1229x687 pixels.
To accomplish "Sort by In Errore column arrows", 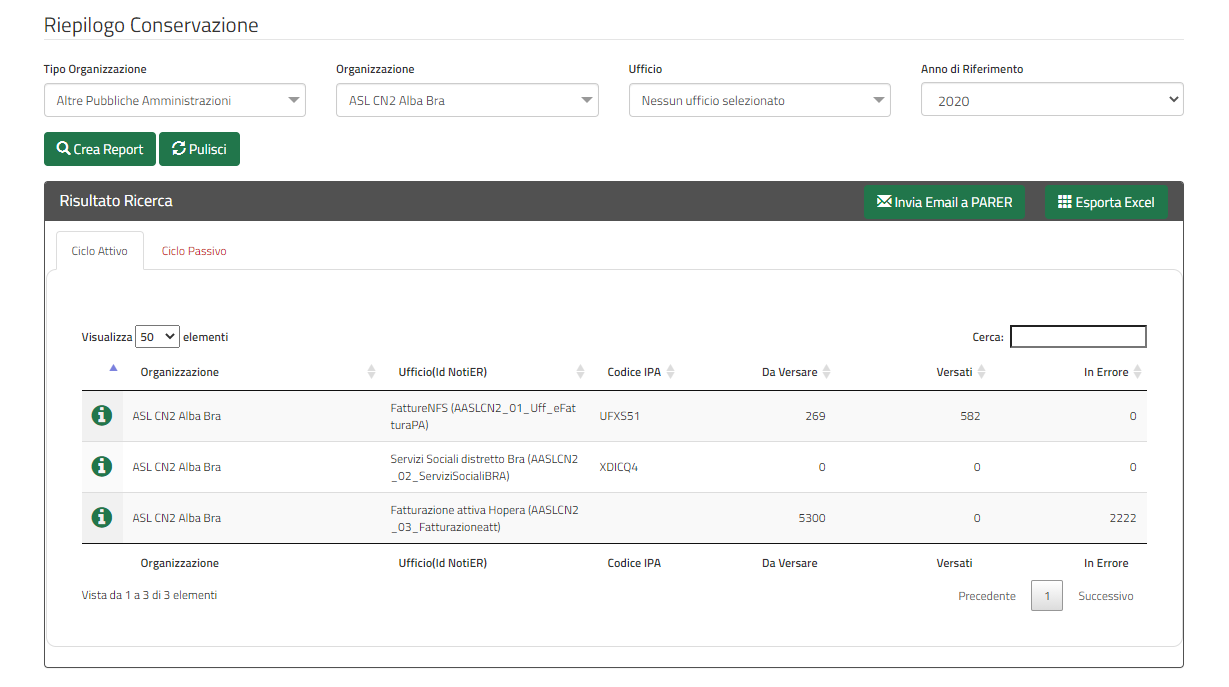I will click(x=1138, y=372).
